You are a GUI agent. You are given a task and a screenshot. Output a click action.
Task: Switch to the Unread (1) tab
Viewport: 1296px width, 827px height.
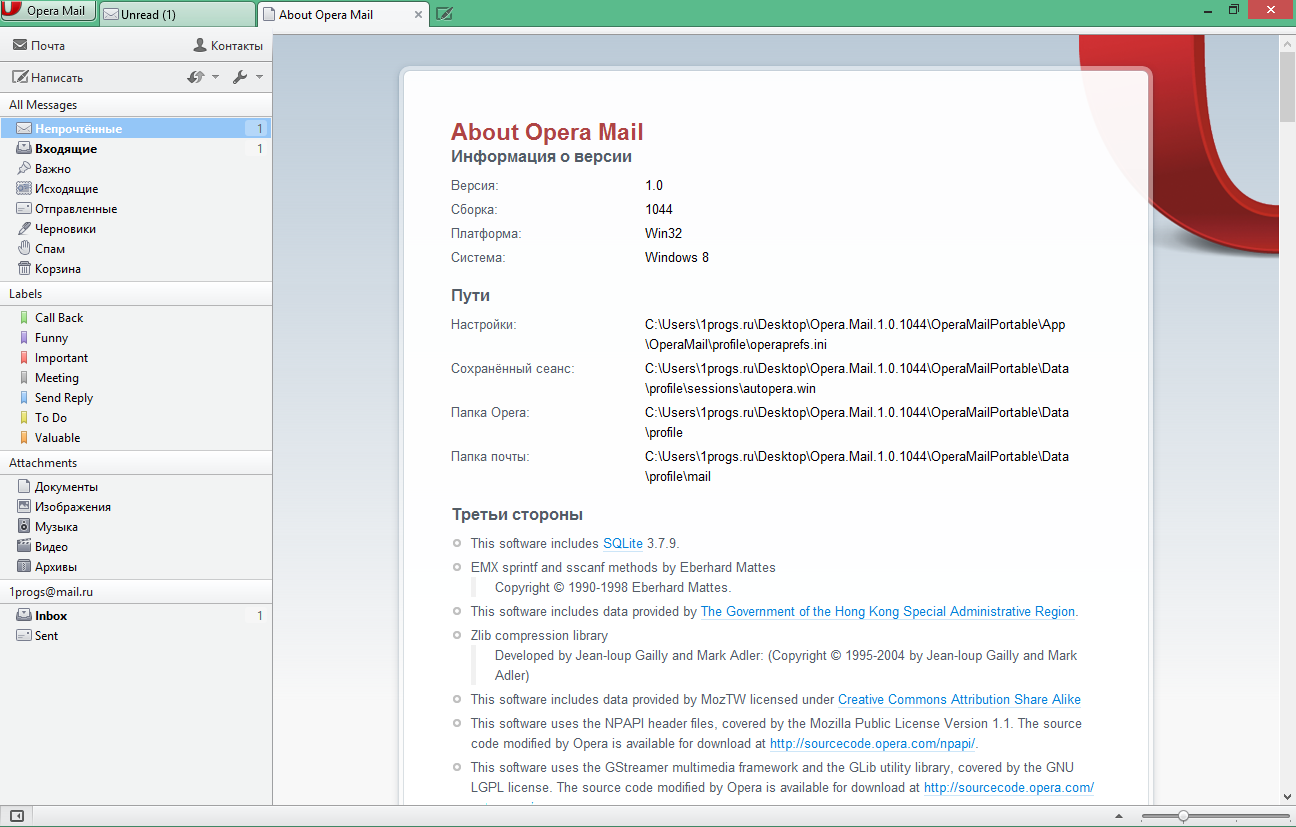[x=177, y=14]
